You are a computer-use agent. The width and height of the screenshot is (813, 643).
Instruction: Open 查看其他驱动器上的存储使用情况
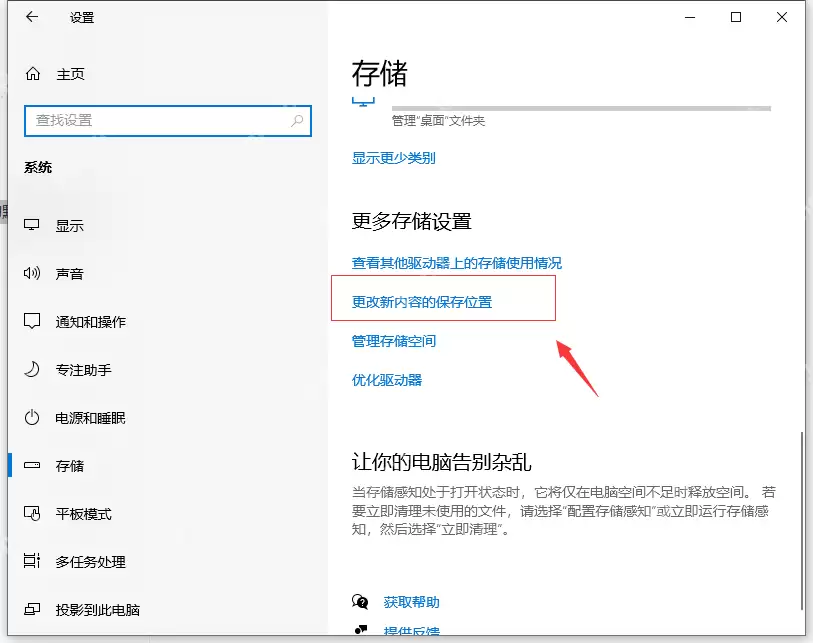459,262
